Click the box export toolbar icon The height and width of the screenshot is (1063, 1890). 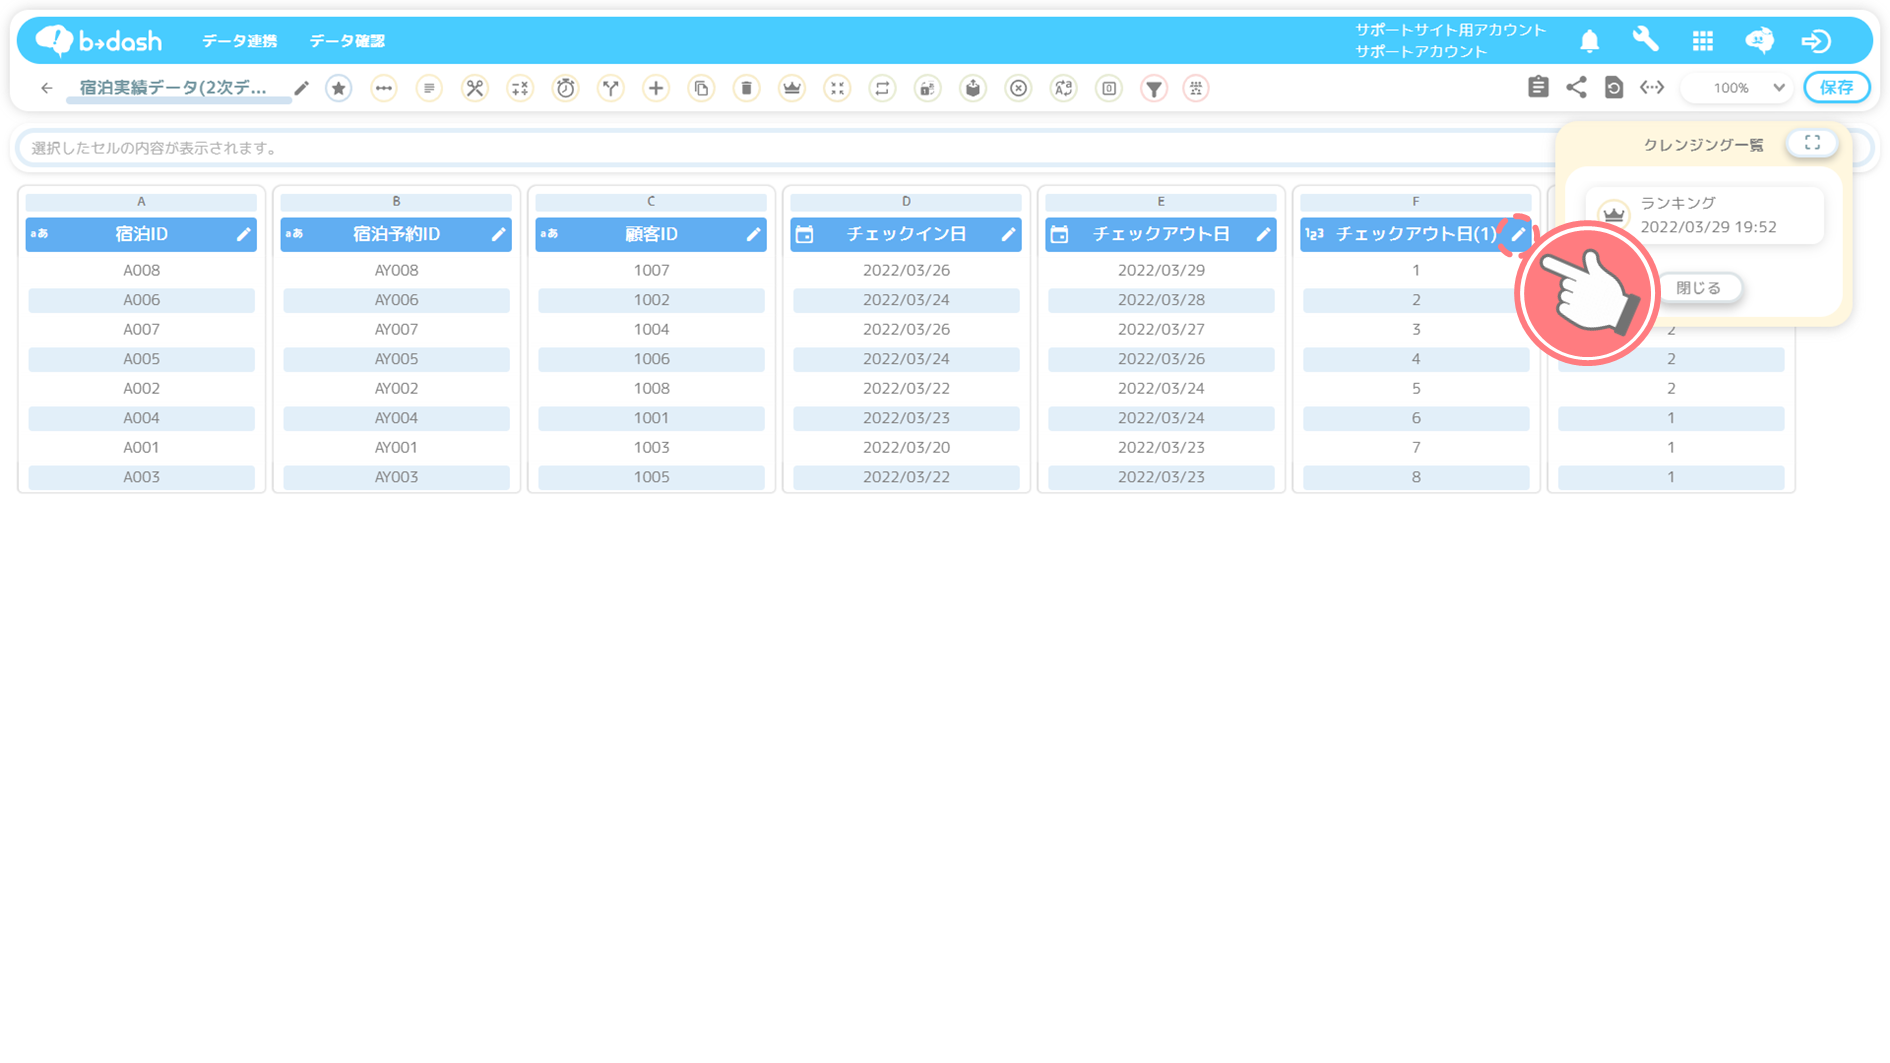[x=973, y=88]
